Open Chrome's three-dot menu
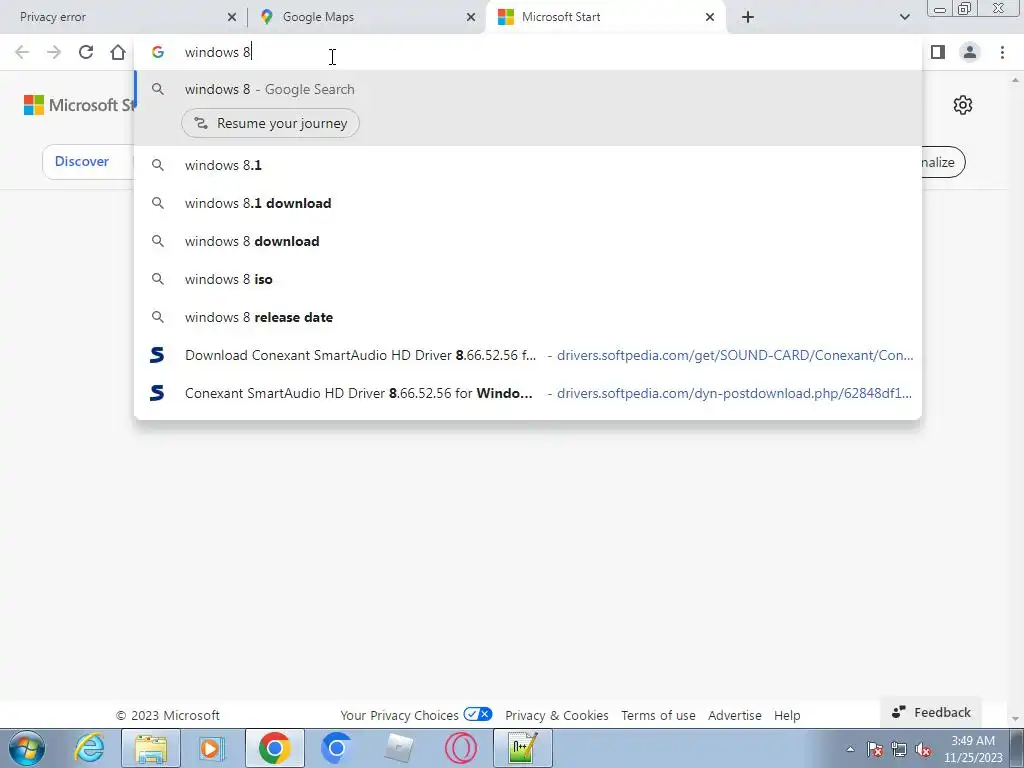 1002,52
